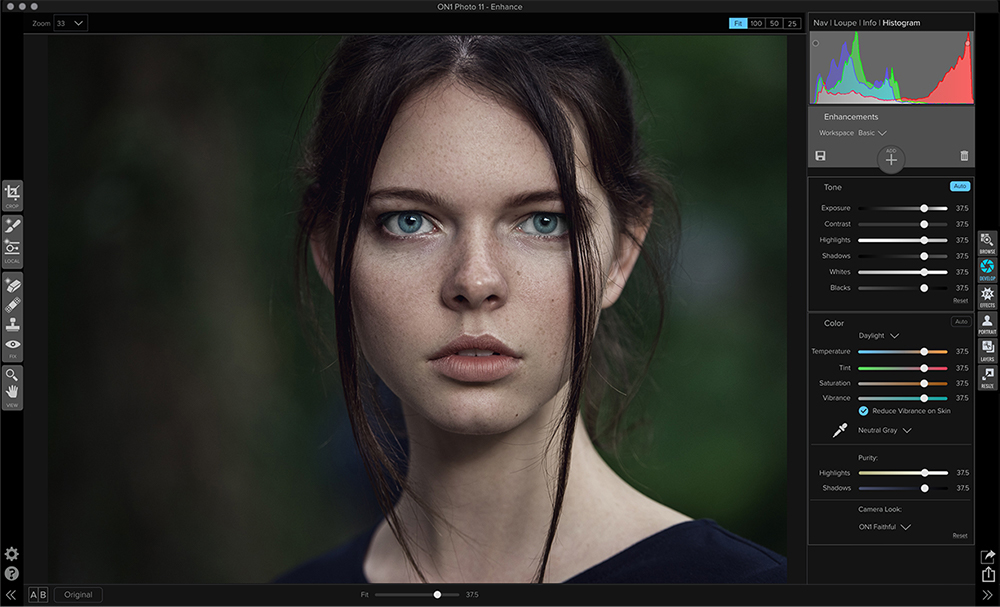This screenshot has width=1000, height=607.
Task: Set the zoom preset to 100
Action: pos(757,23)
